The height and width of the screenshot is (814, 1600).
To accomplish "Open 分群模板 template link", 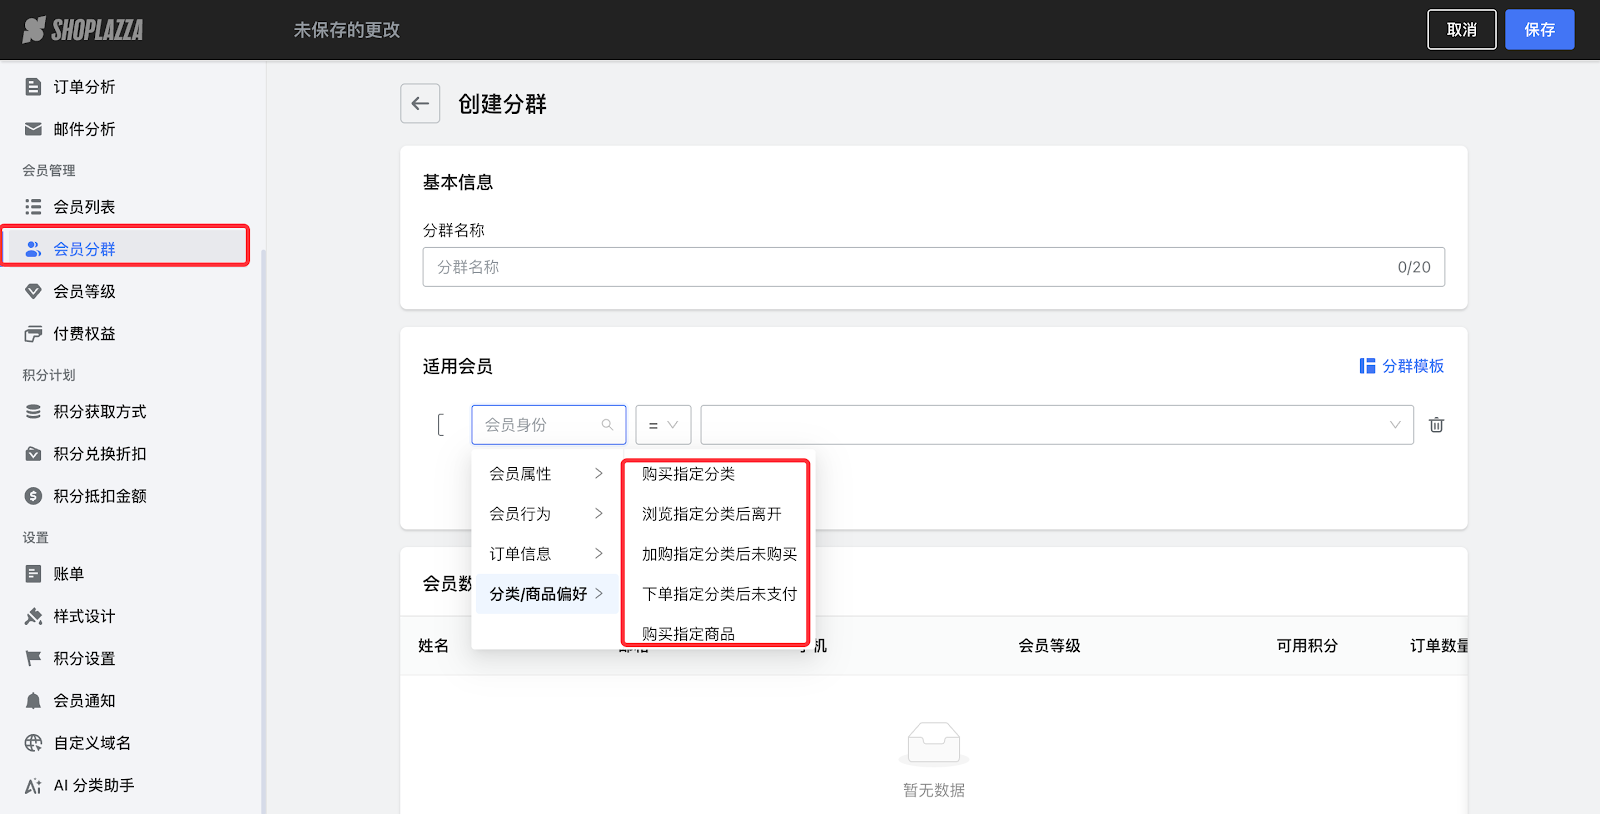I will pos(1402,366).
